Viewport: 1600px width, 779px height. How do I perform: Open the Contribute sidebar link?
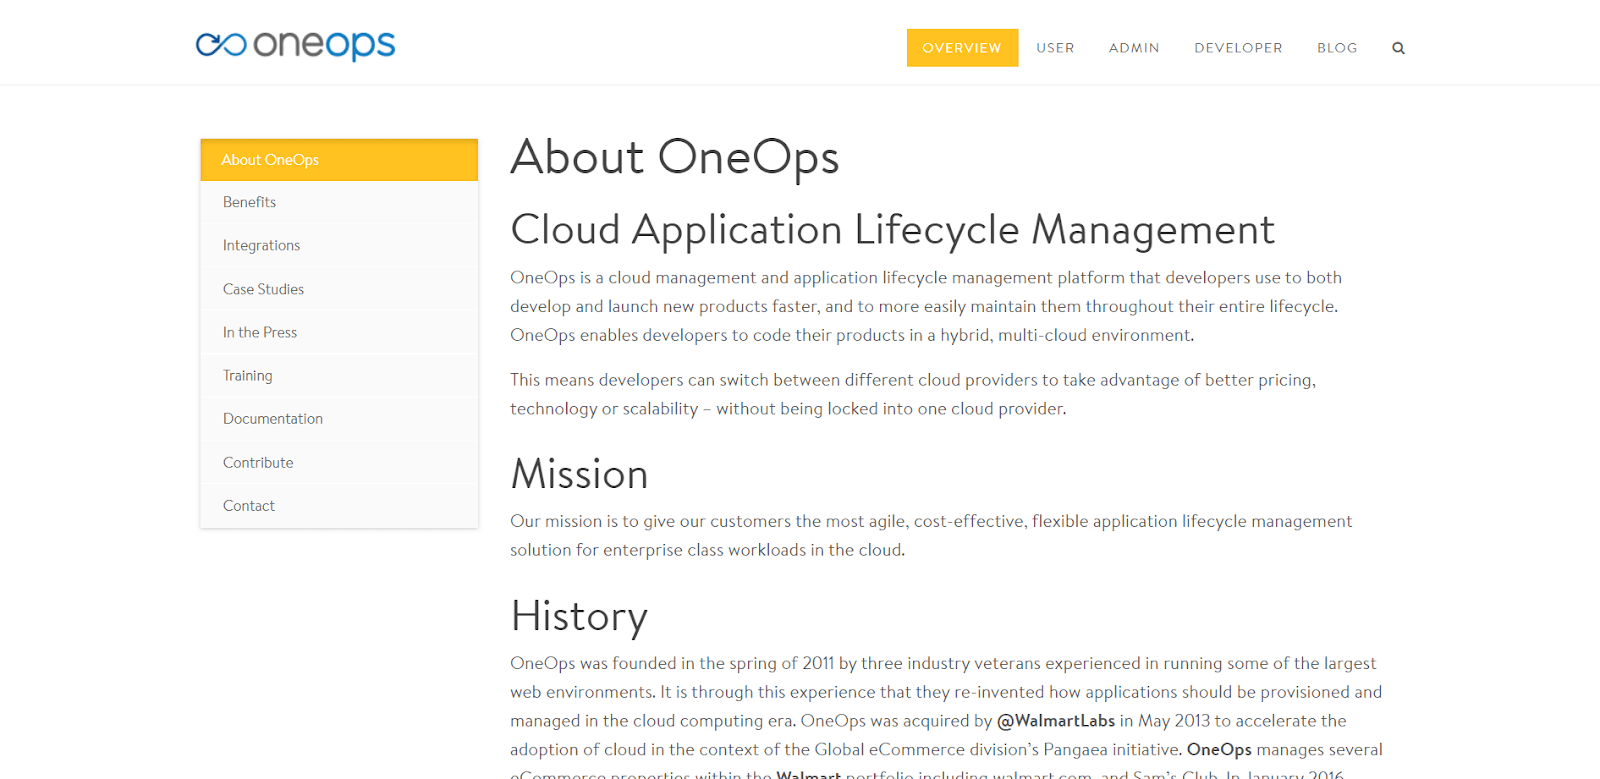pyautogui.click(x=339, y=463)
